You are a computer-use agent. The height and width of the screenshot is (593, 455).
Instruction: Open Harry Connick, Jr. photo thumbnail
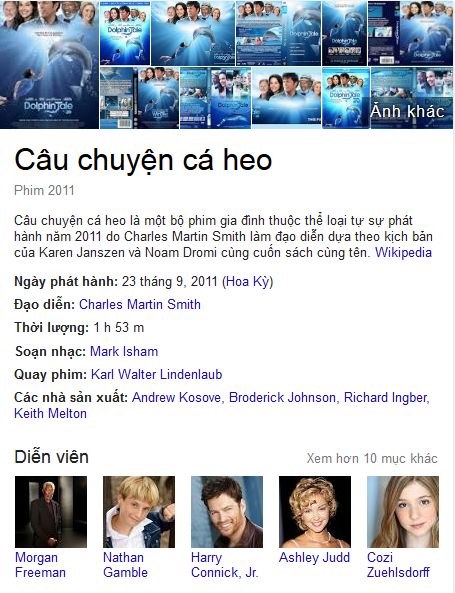point(227,512)
